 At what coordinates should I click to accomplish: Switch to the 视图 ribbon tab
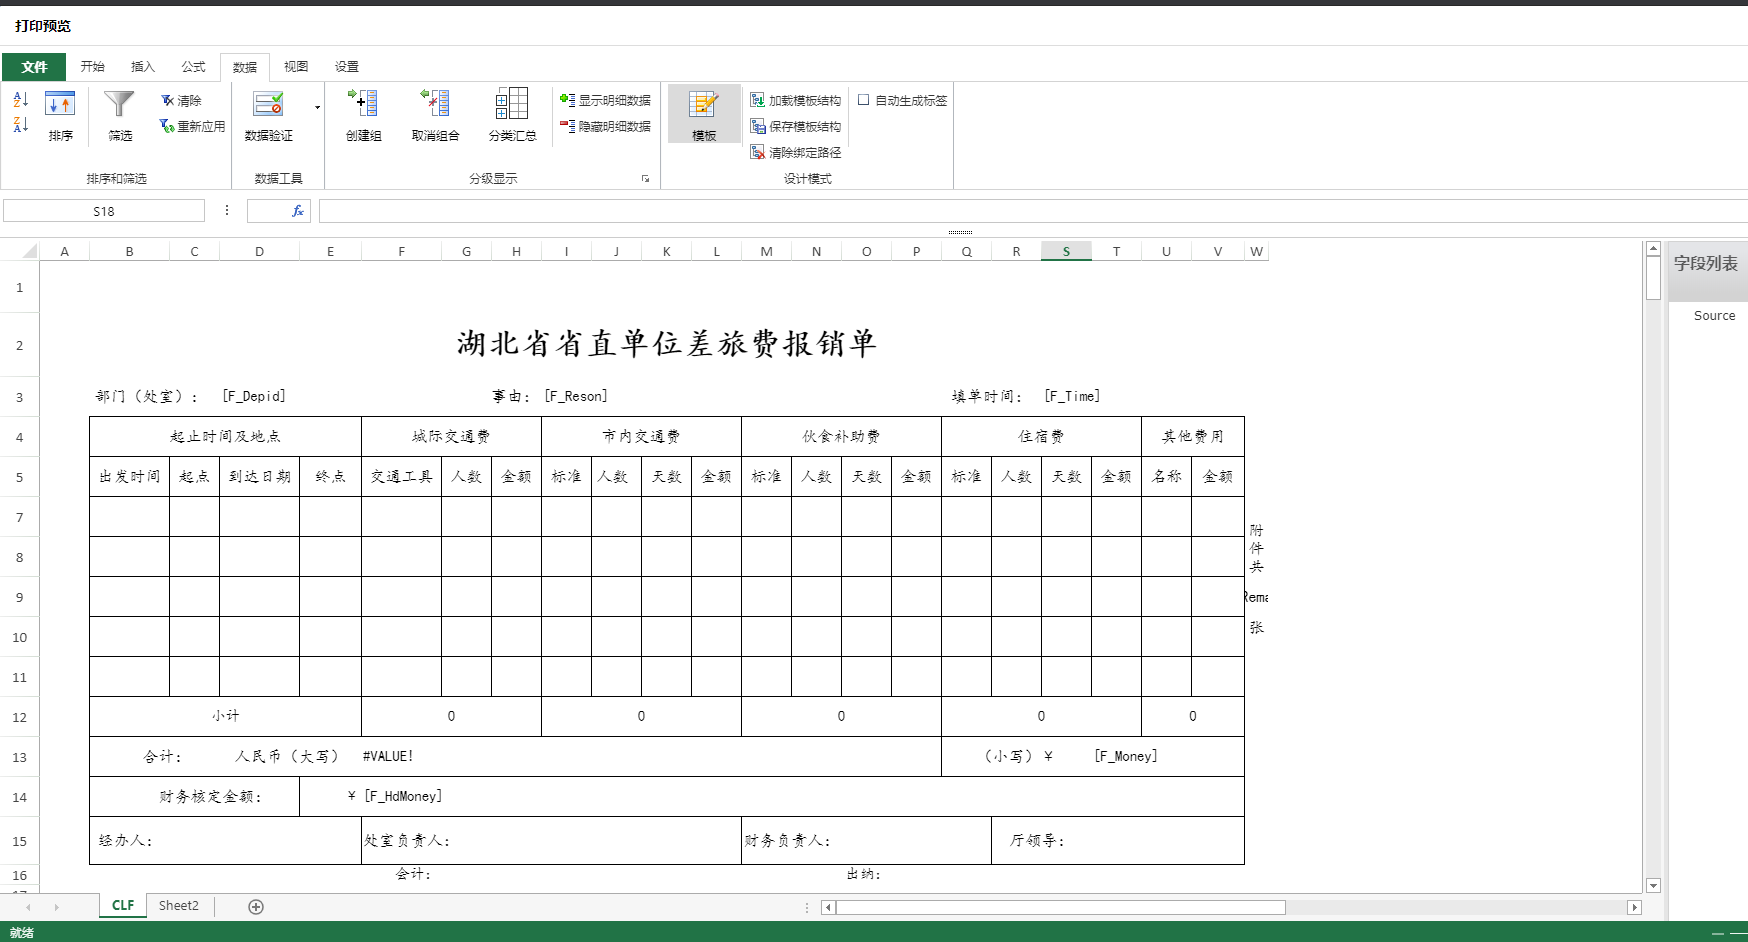296,67
